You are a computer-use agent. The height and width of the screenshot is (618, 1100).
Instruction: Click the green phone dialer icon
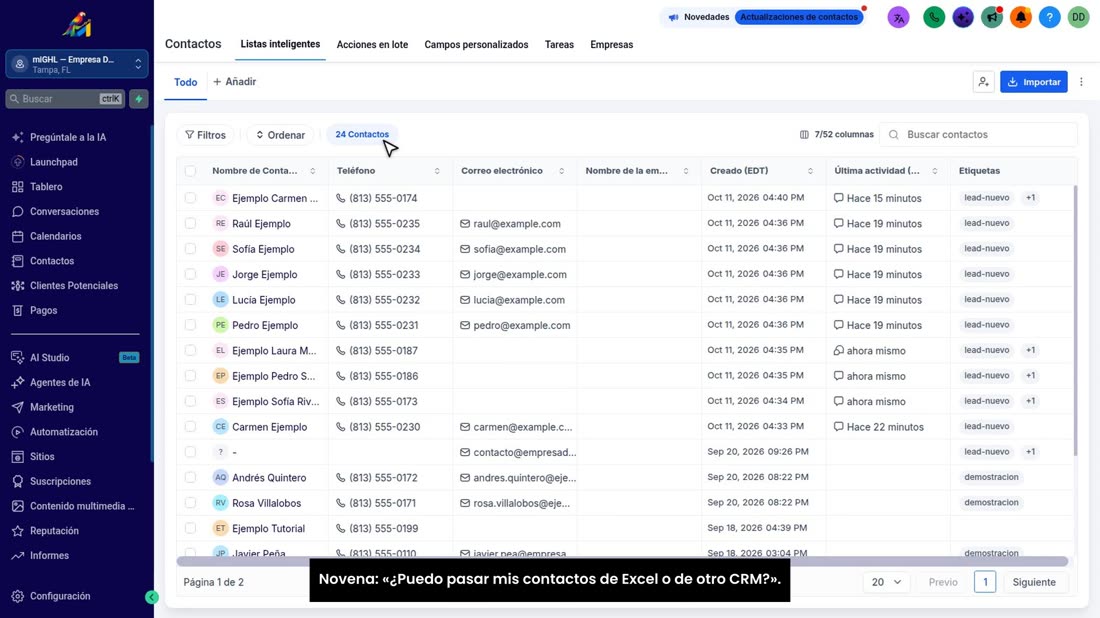pyautogui.click(x=934, y=17)
